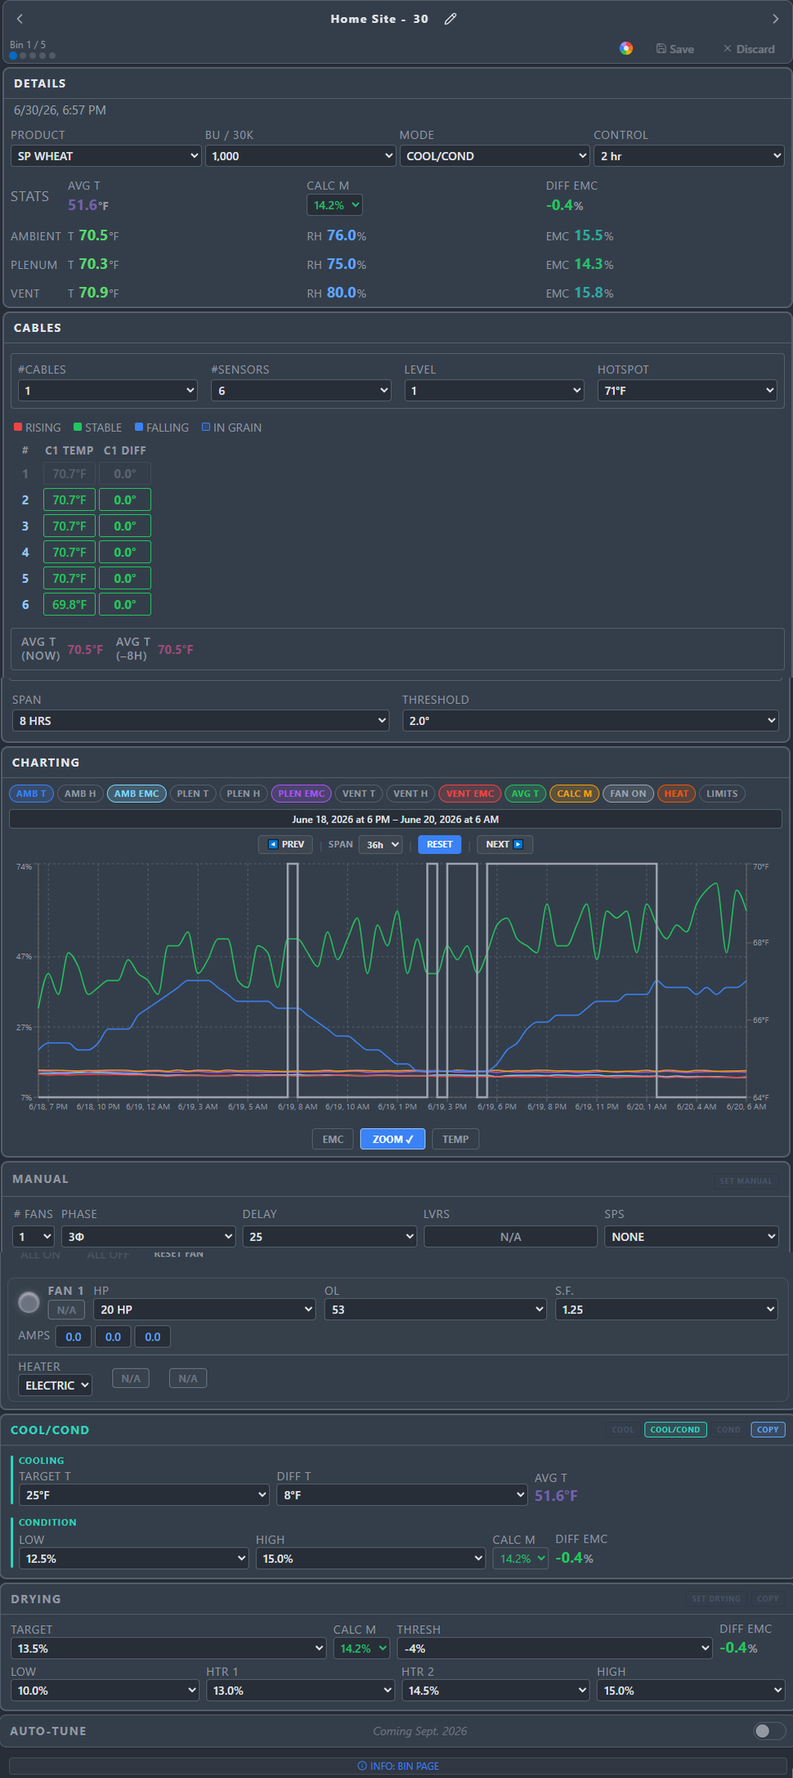Image resolution: width=793 pixels, height=1778 pixels.
Task: Click NEXT chart navigation button
Action: 504,844
